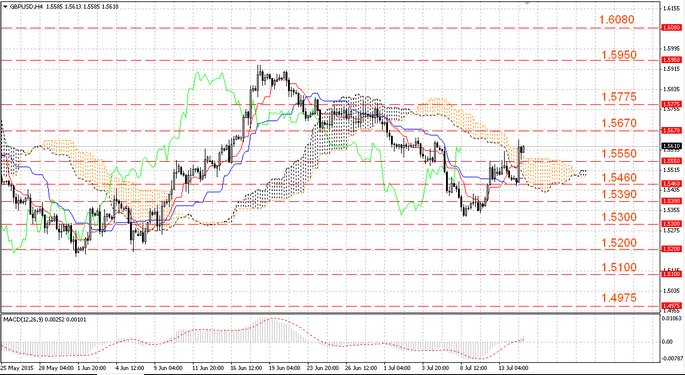This screenshot has width=685, height=375.
Task: Select the red 1.5775 price tag on axis
Action: (671, 104)
